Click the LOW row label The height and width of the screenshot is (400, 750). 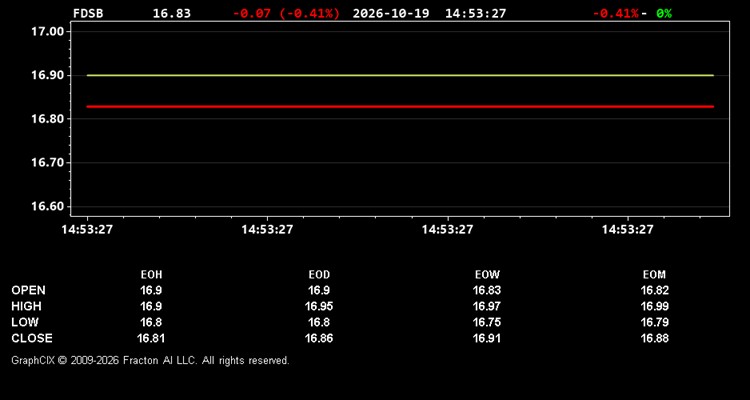(25, 322)
